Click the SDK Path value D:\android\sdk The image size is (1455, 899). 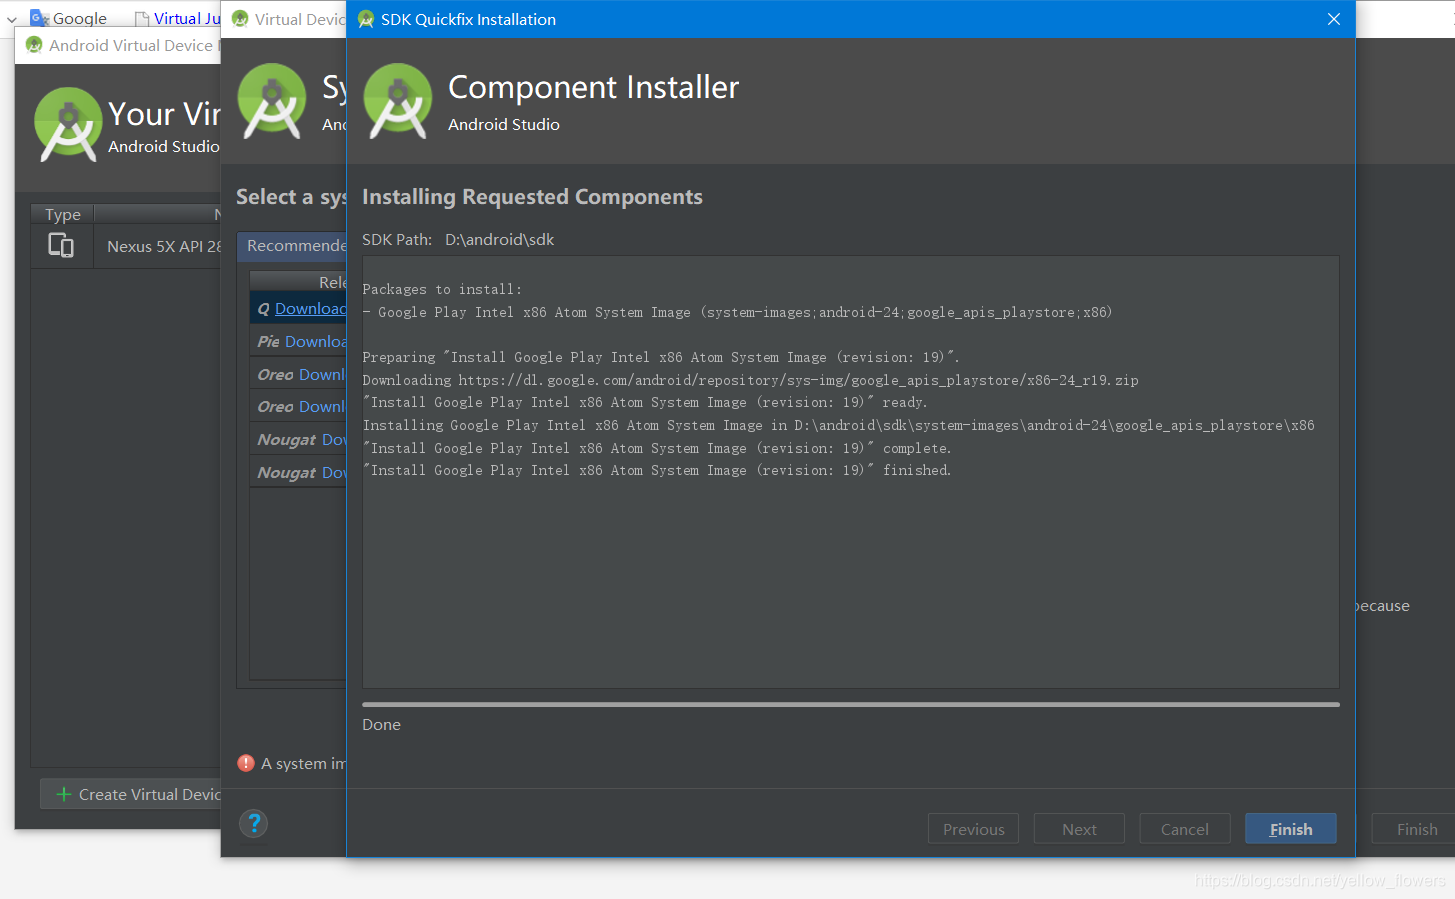pyautogui.click(x=499, y=239)
